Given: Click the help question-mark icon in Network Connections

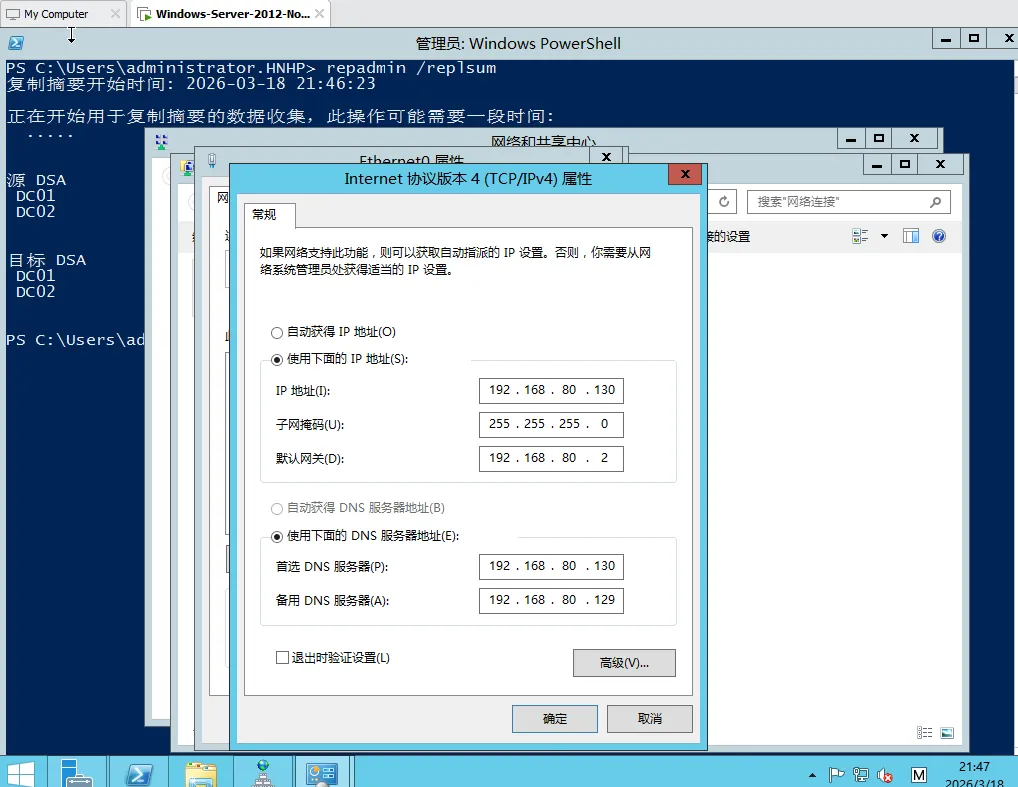Looking at the screenshot, I should tap(937, 235).
